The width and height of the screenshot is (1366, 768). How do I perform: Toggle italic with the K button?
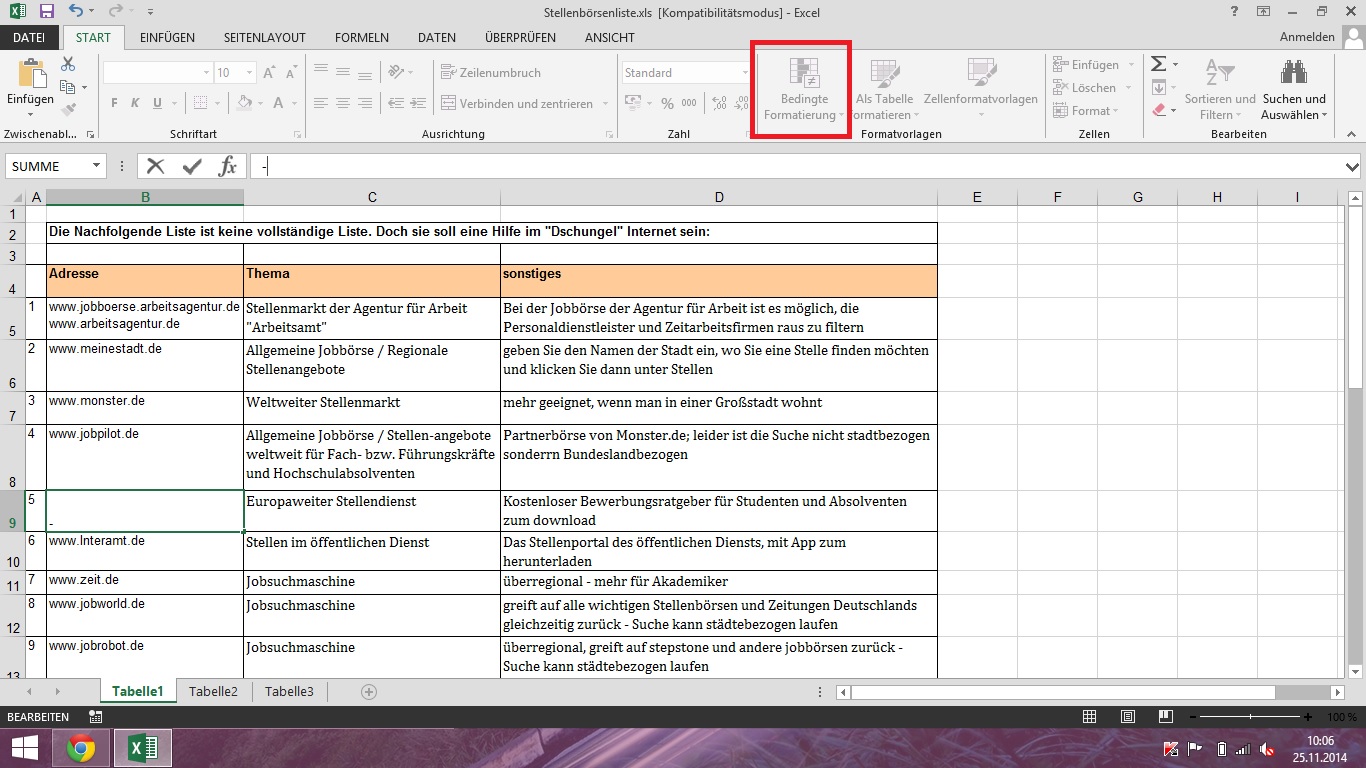coord(136,103)
